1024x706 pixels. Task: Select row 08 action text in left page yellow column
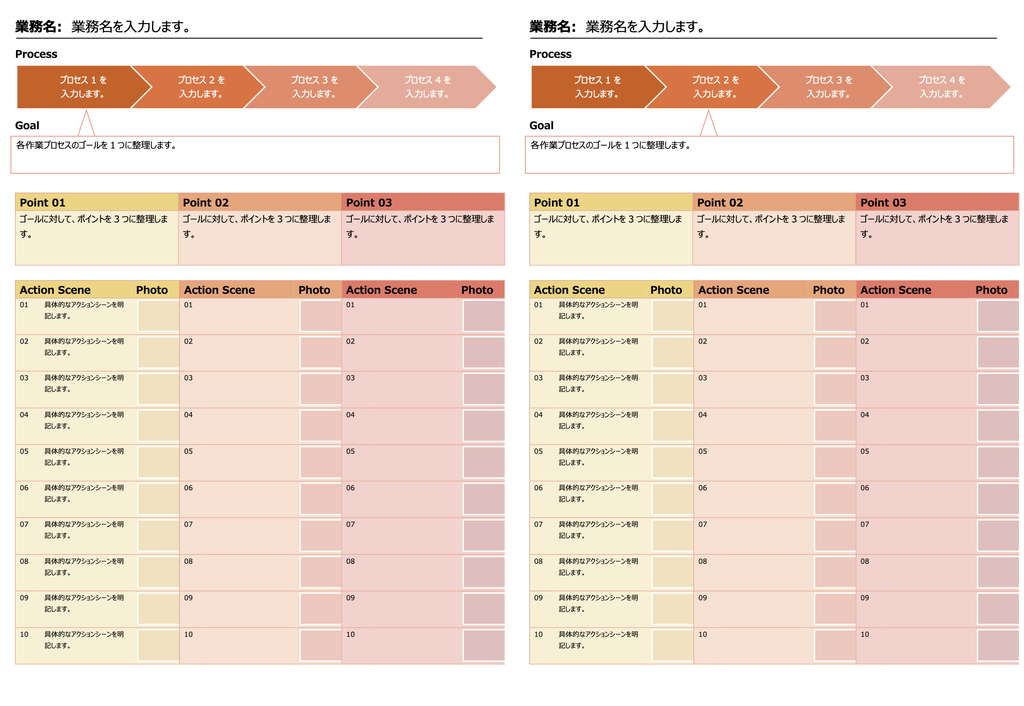pos(84,567)
